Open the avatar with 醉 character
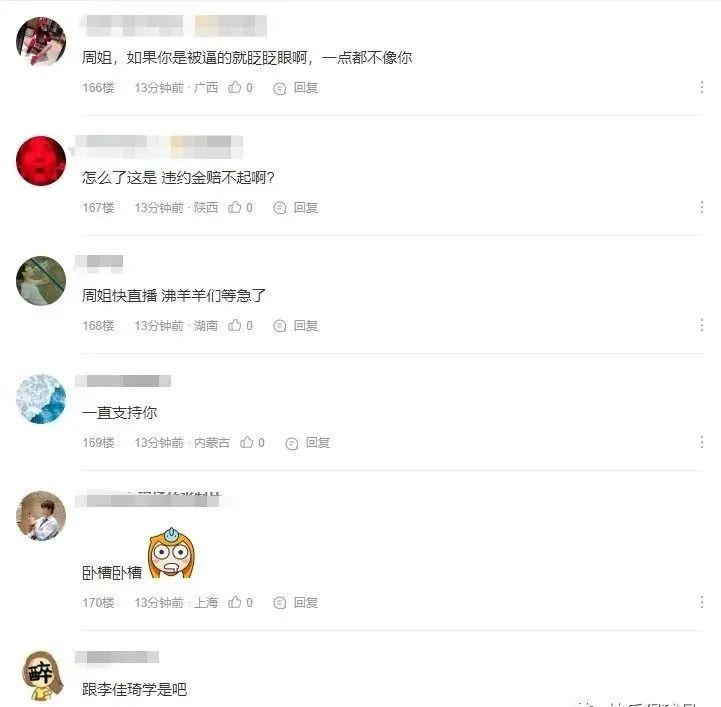The width and height of the screenshot is (721, 707). click(42, 675)
